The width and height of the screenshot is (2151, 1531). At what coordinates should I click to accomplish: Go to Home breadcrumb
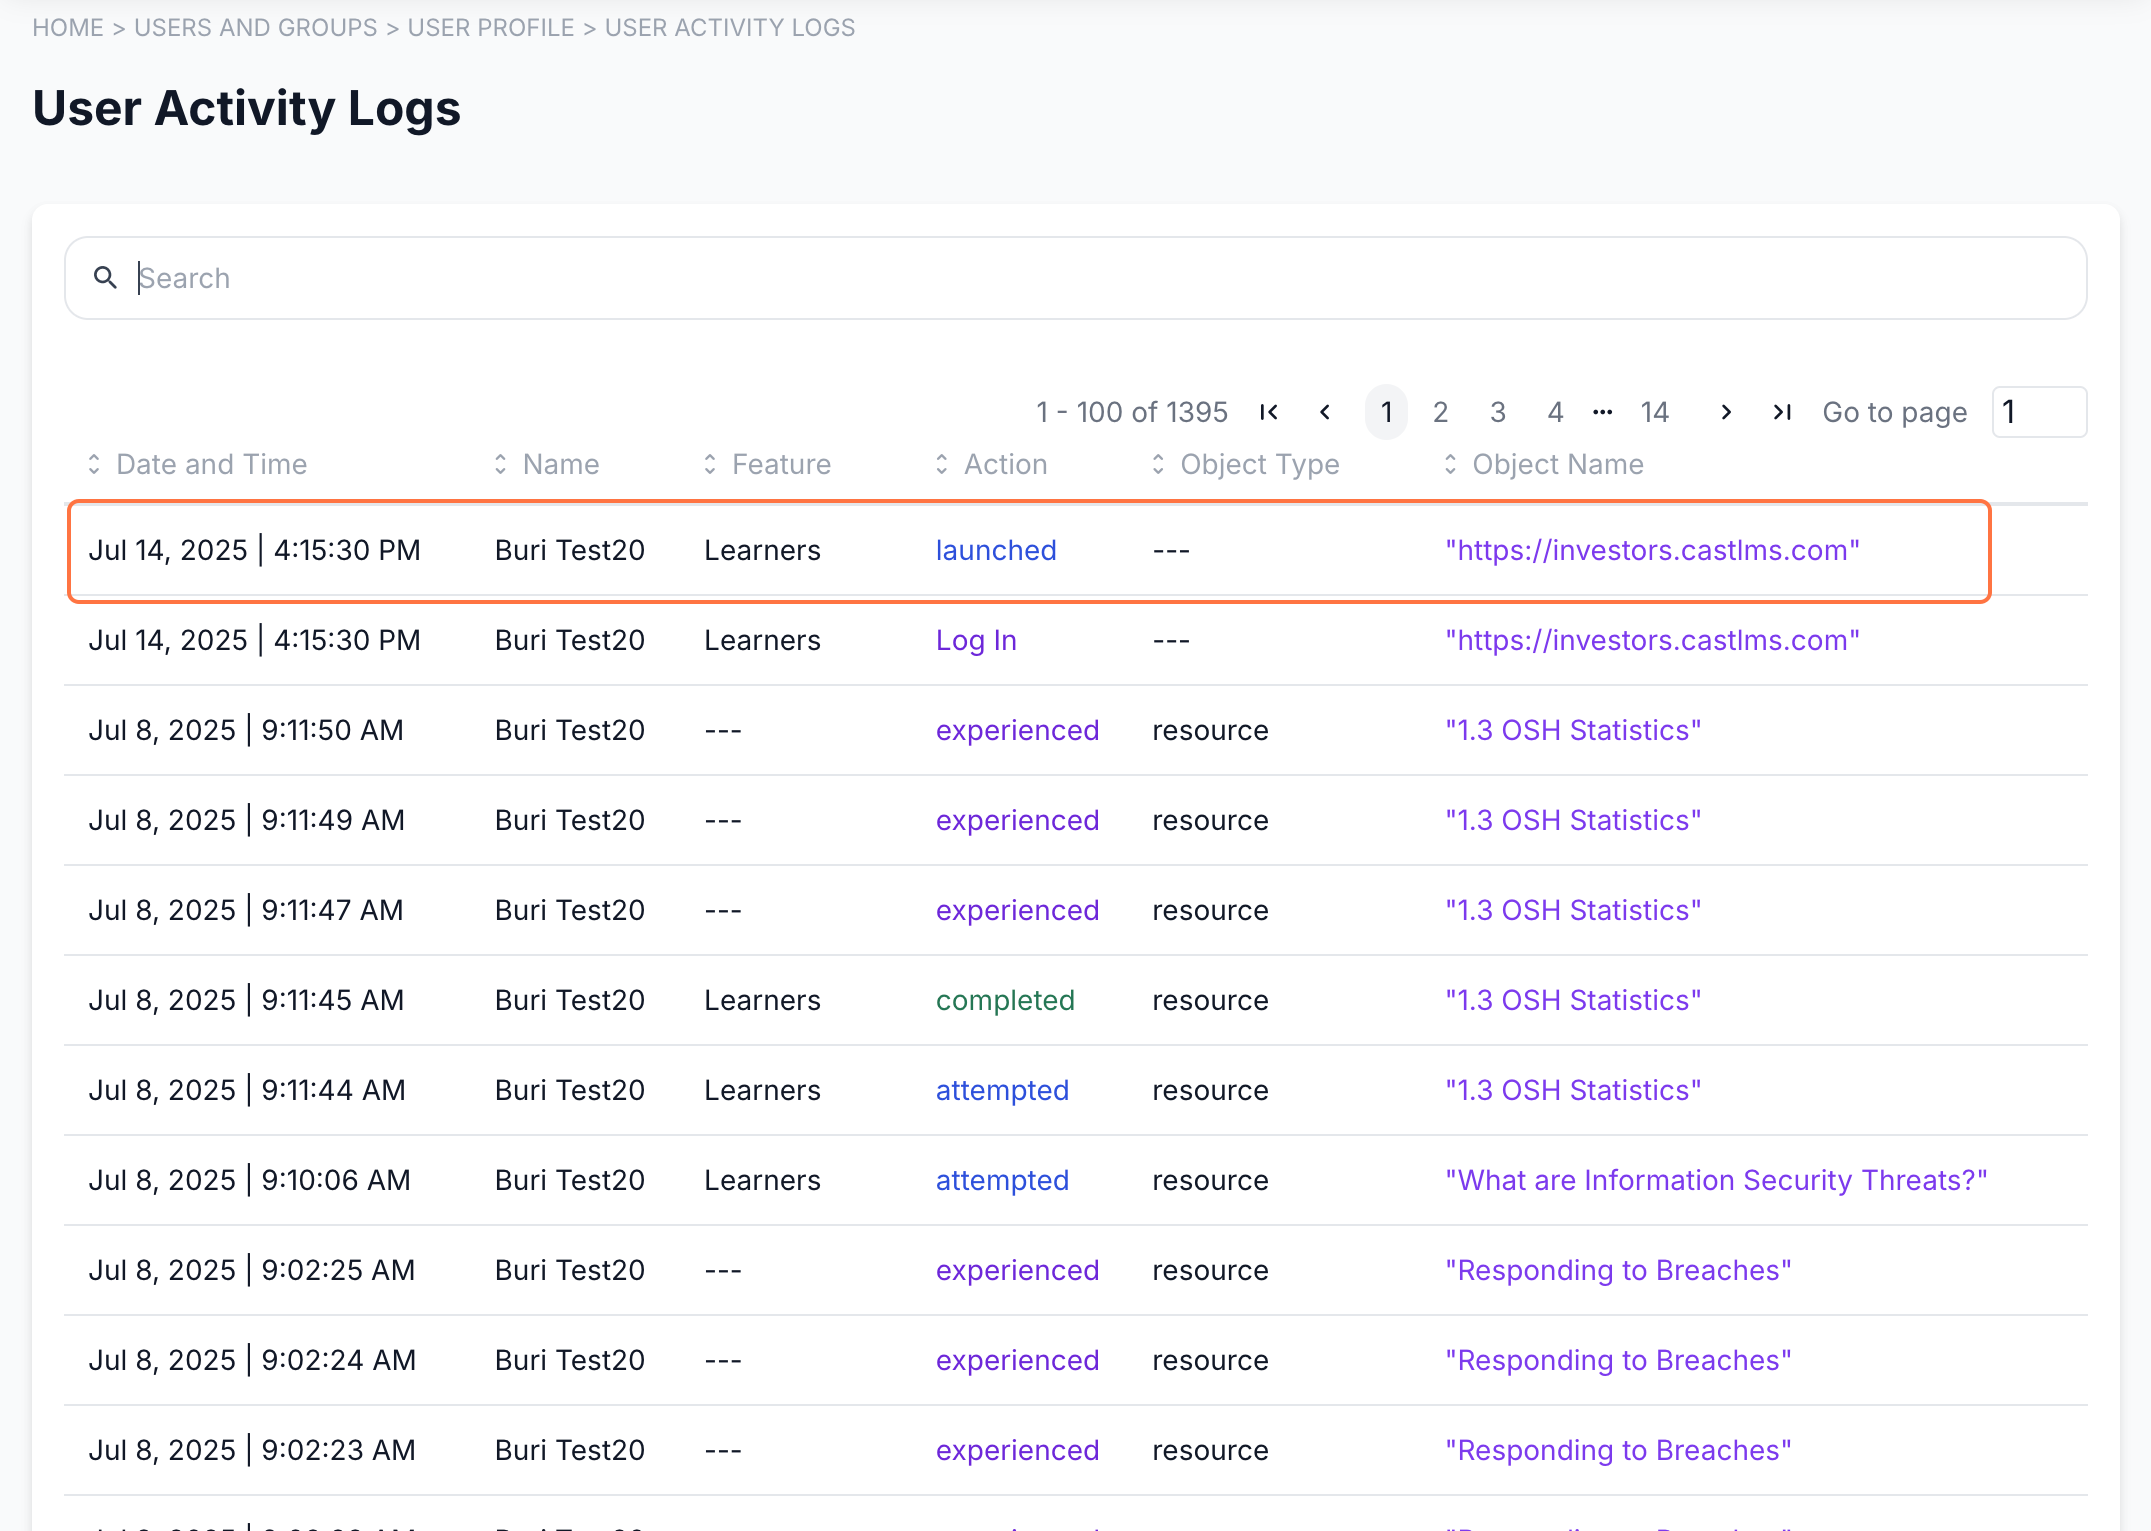pyautogui.click(x=68, y=27)
